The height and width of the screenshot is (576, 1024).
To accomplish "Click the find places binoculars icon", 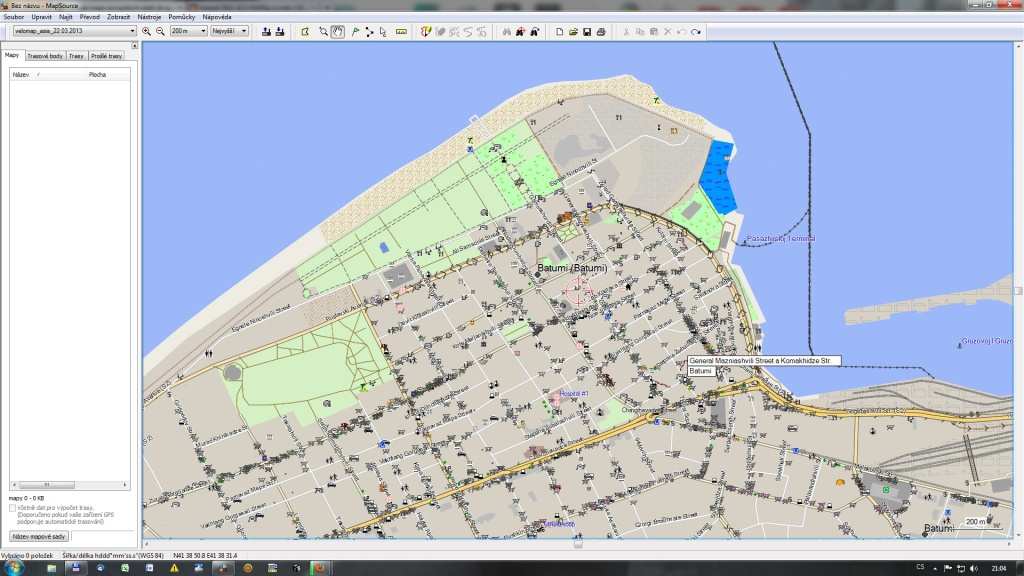I will 506,31.
